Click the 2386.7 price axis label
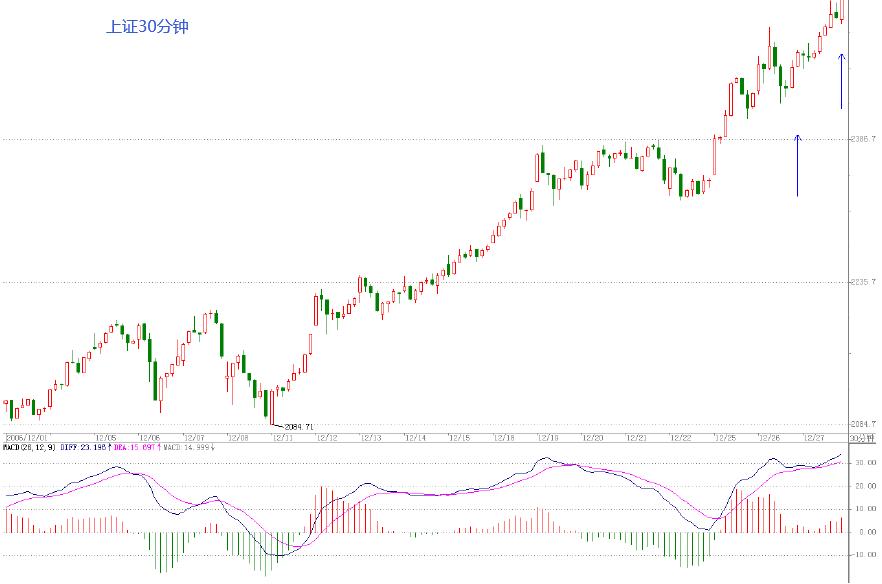Image resolution: width=882 pixels, height=584 pixels. [x=863, y=139]
